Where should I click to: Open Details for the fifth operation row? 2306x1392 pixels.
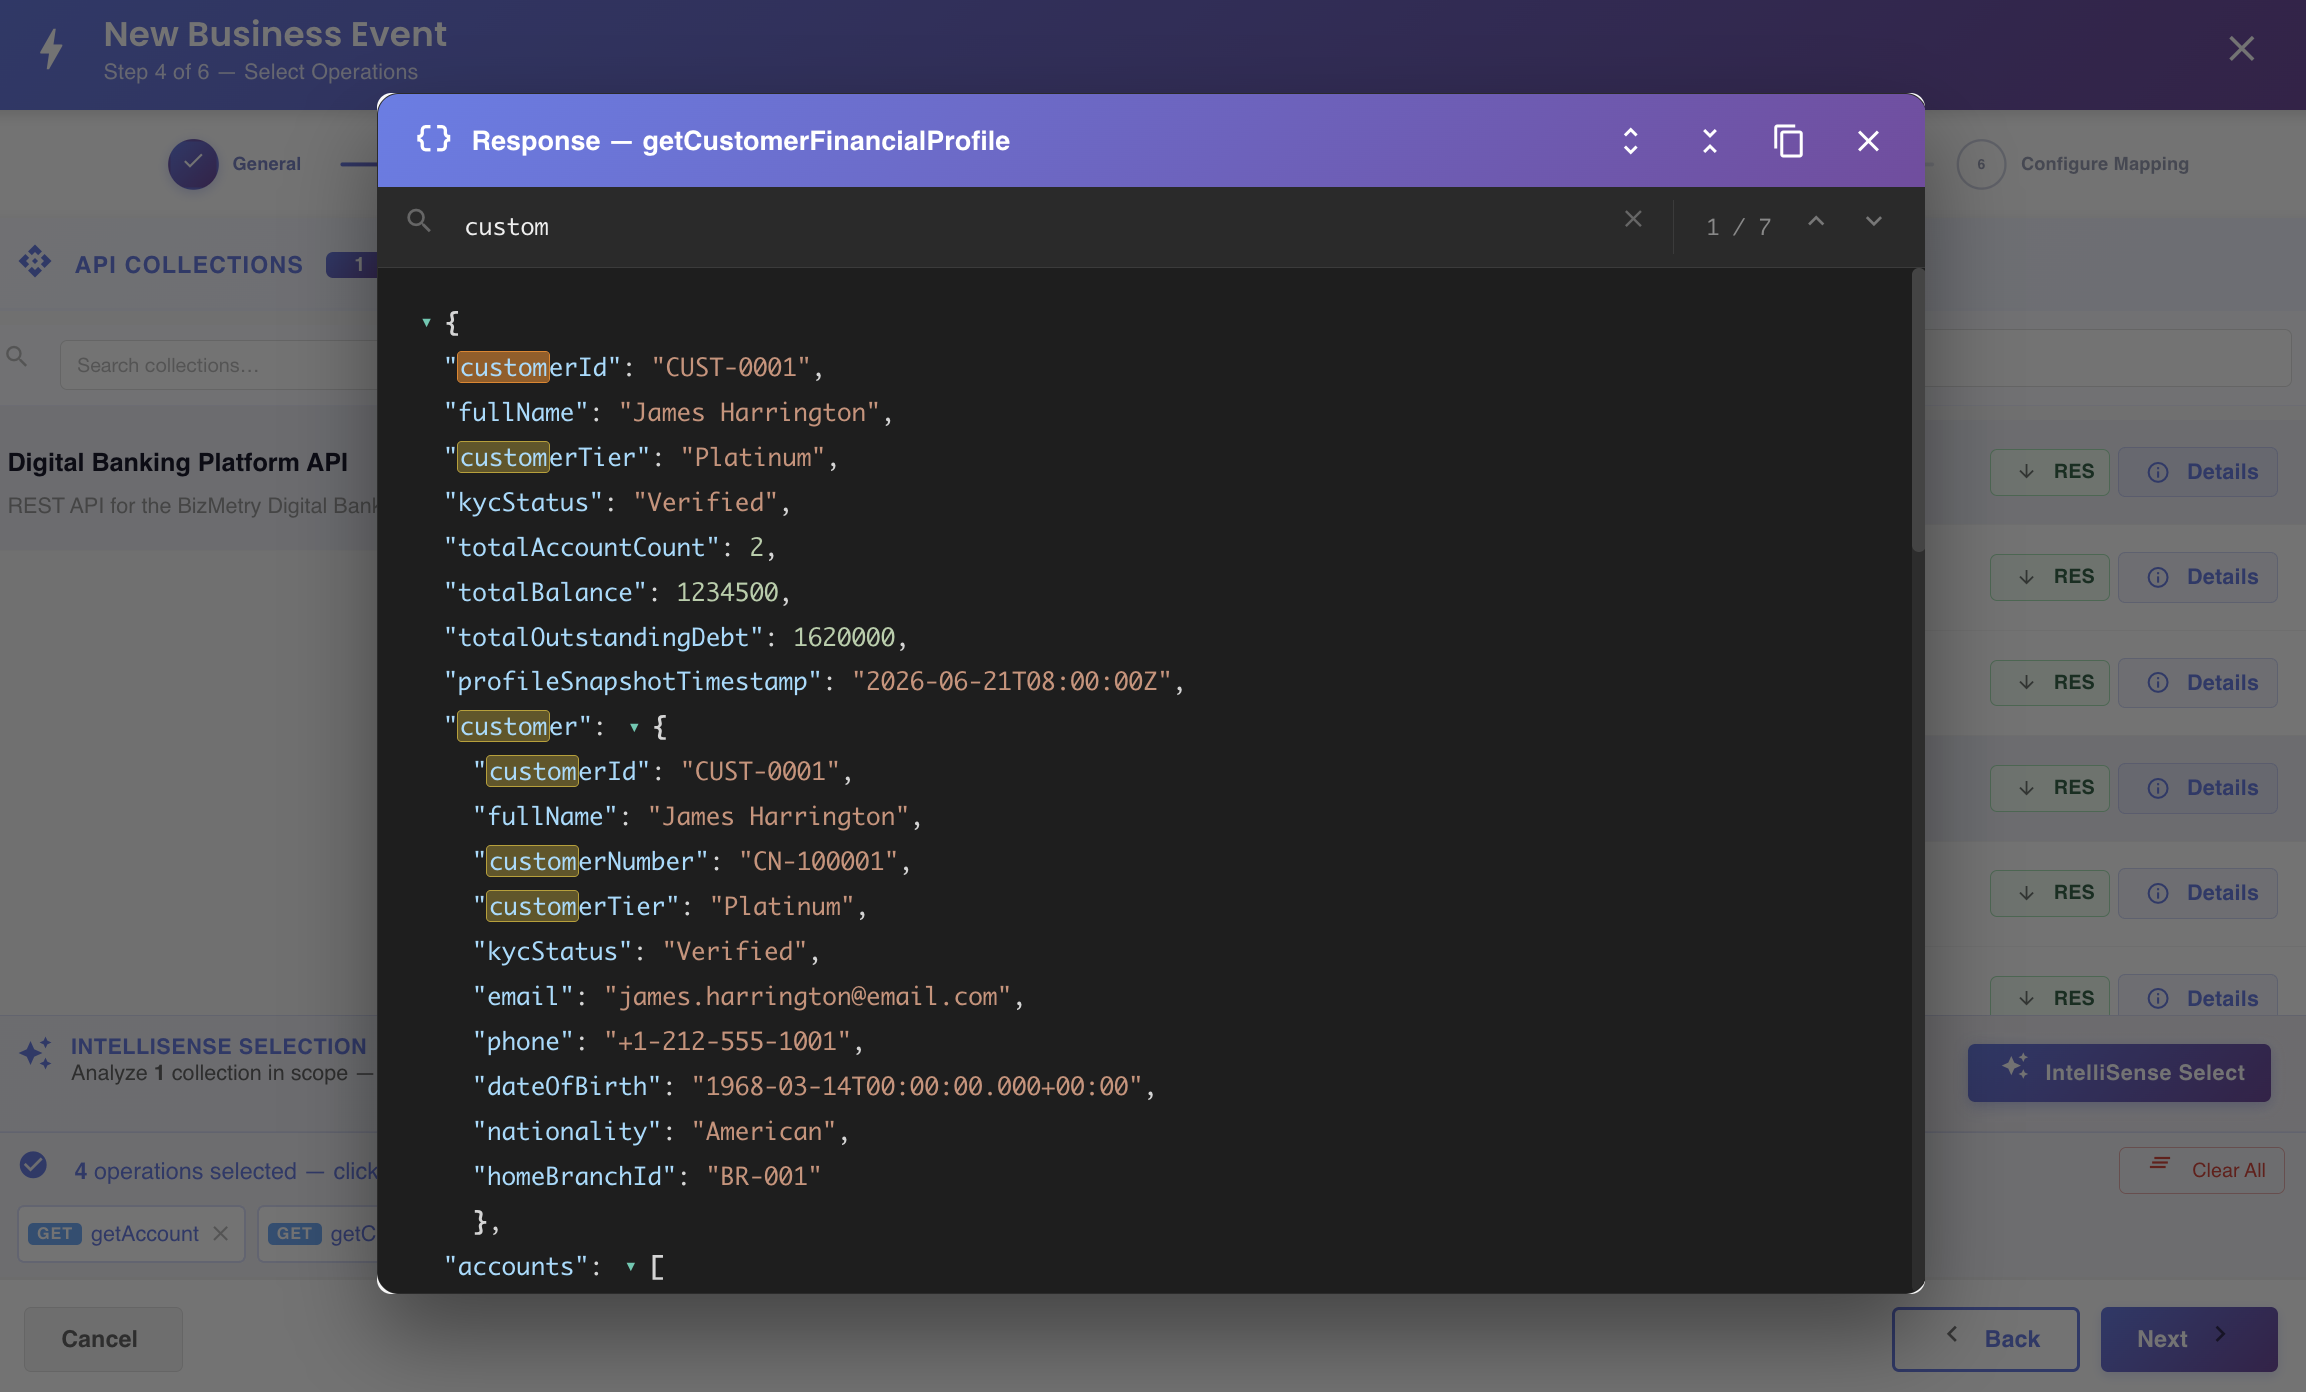[2198, 893]
